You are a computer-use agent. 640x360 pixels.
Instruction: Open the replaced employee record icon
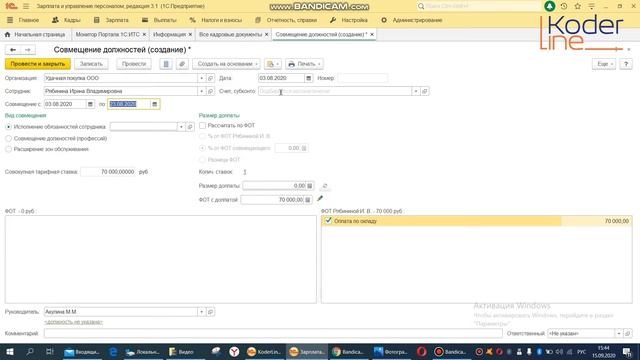coord(190,127)
